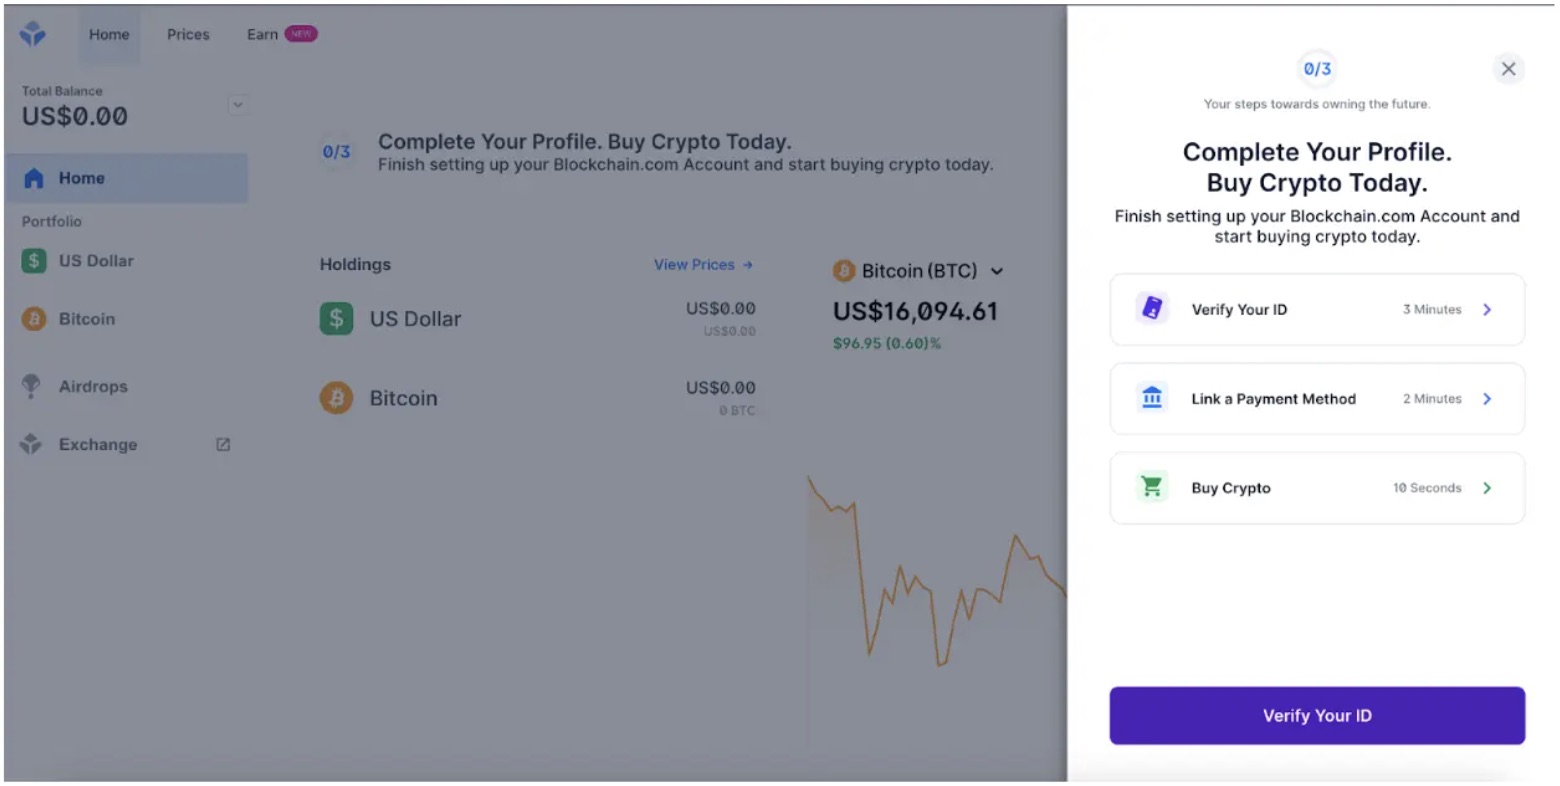1560x786 pixels.
Task: Click the bank icon for Link a Payment Method
Action: click(1151, 398)
